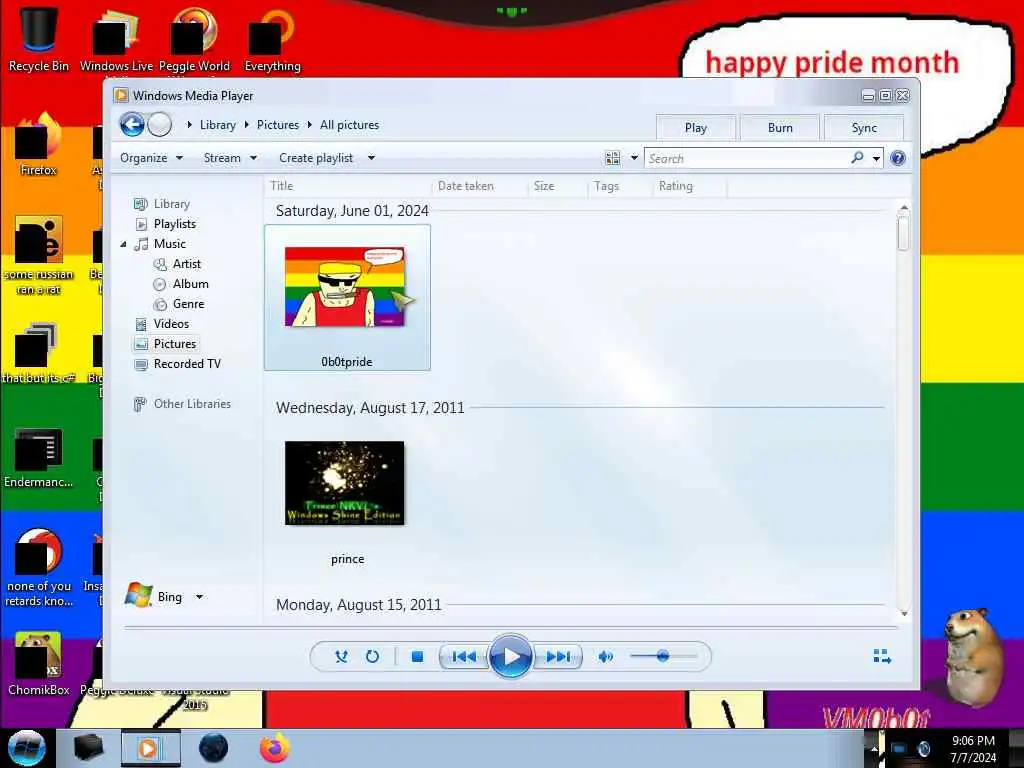Click the Previous track button
This screenshot has width=1024, height=768.
click(464, 656)
